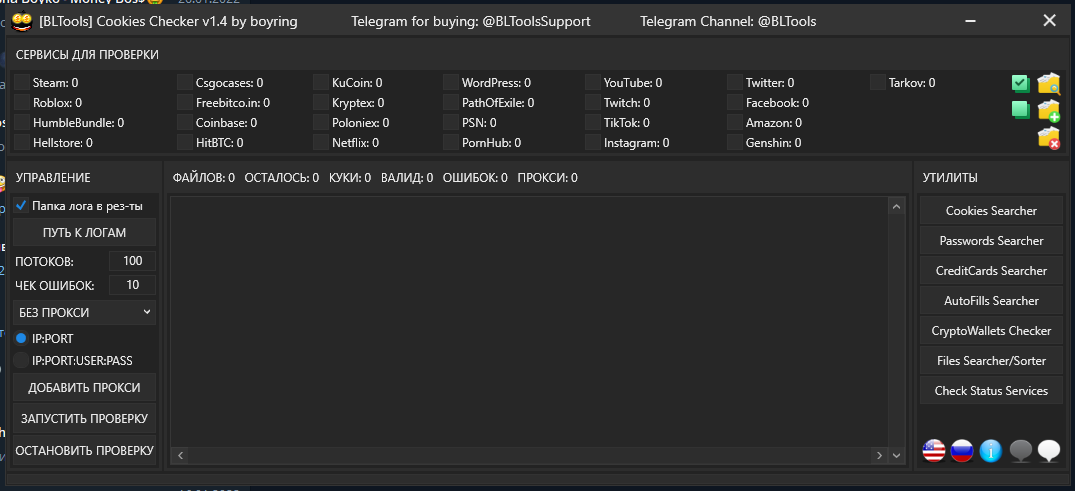The width and height of the screenshot is (1075, 491).
Task: Tick the Coinbase checkbox
Action: [184, 123]
